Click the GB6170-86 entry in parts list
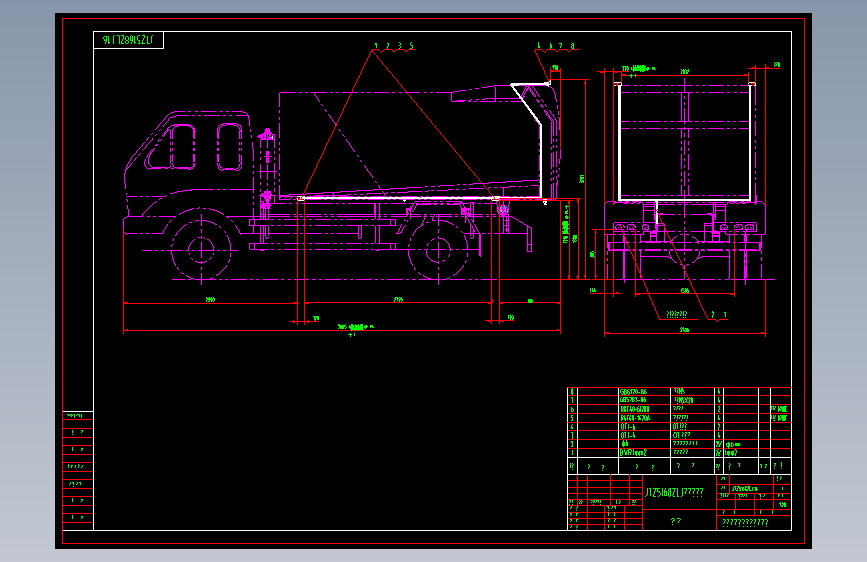This screenshot has width=867, height=562. click(633, 392)
